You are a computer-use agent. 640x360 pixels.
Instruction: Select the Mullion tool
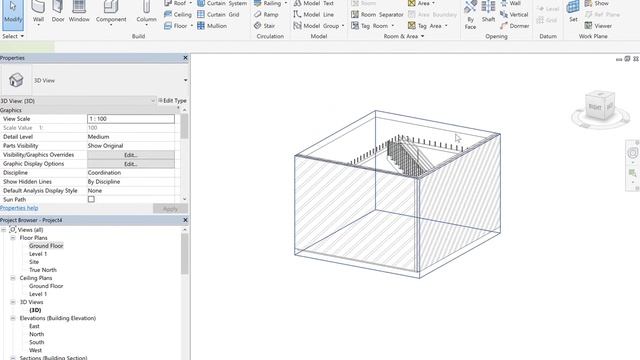(x=212, y=26)
